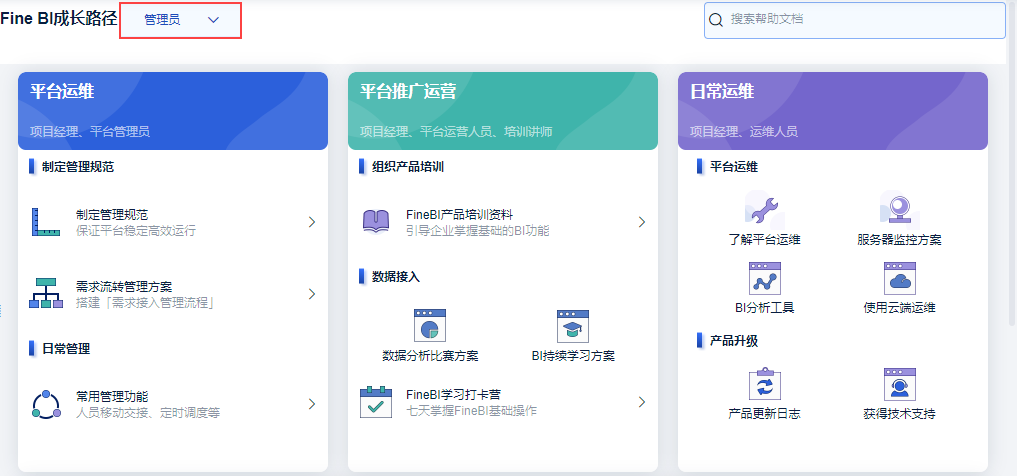The image size is (1017, 476).
Task: Open the 获得技术支持 headset icon
Action: coord(899,385)
